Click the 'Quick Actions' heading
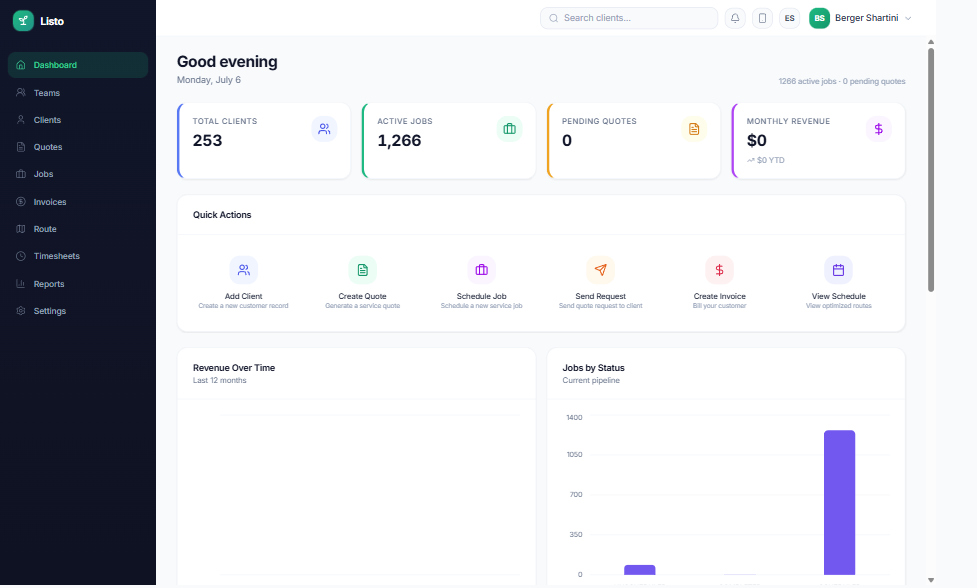This screenshot has height=588, width=977. coord(222,215)
